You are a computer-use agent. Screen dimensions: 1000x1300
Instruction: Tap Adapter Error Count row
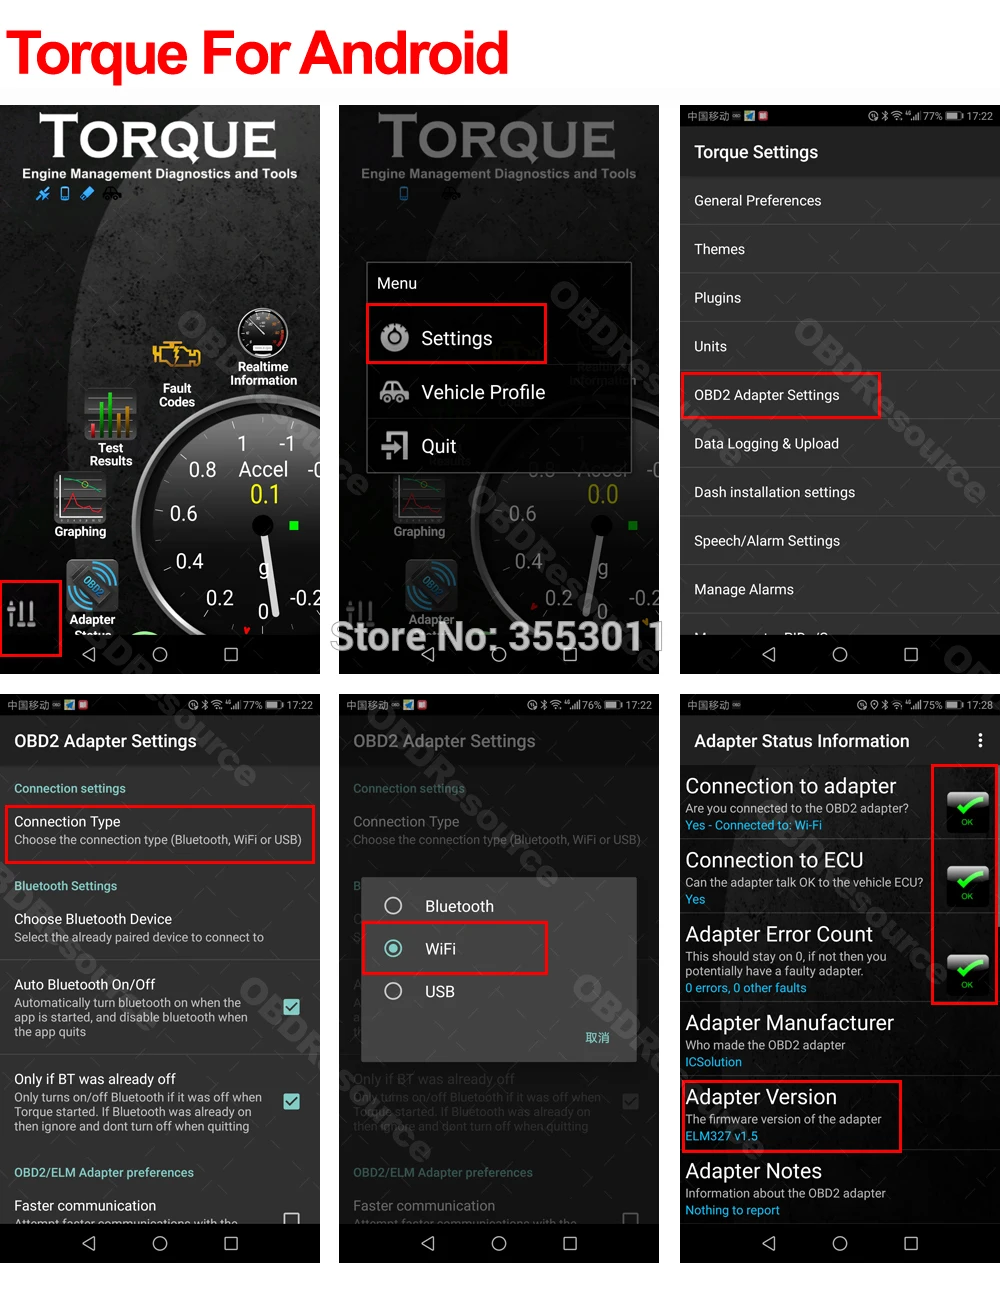[840, 959]
